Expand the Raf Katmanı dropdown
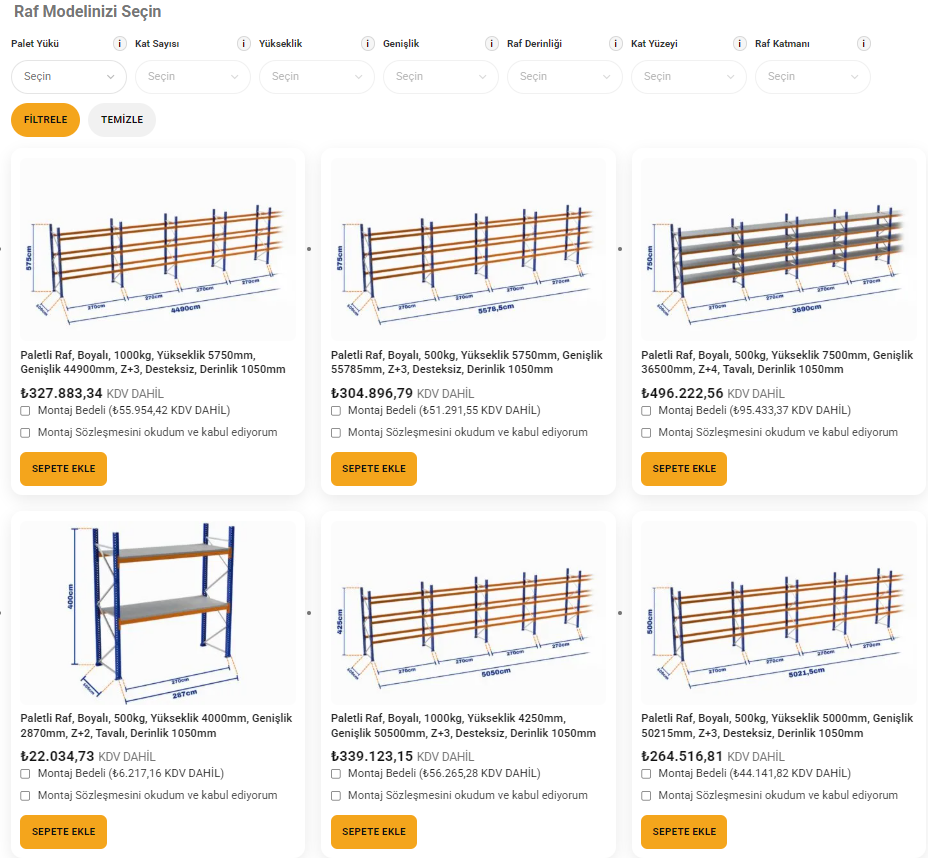 tap(812, 77)
